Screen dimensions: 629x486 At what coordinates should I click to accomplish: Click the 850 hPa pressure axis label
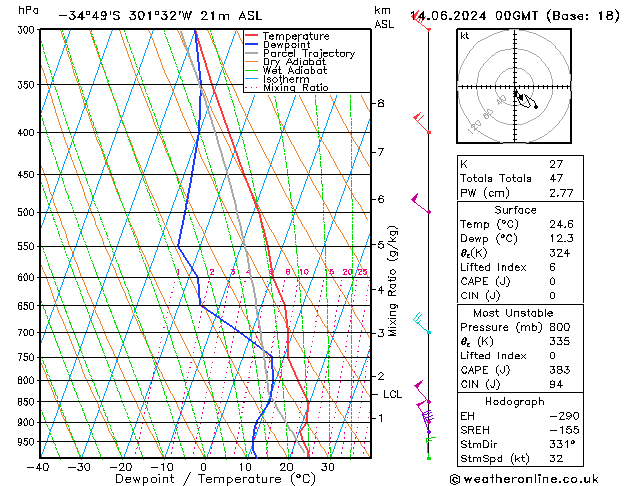pos(26,401)
